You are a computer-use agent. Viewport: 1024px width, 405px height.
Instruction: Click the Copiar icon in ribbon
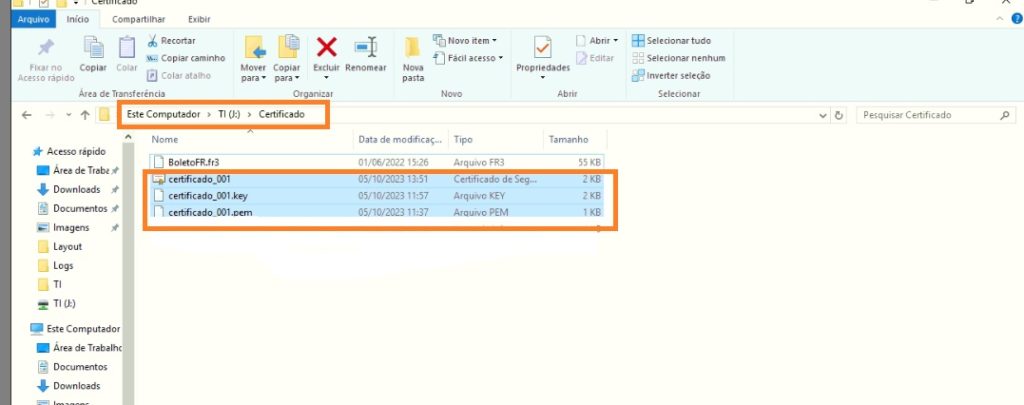pos(93,48)
